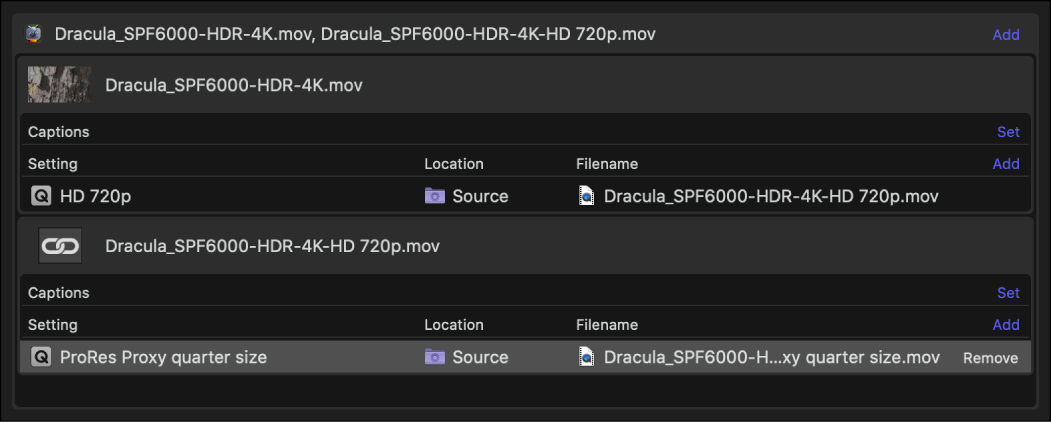
Task: Add a setting to the first job
Action: coord(1006,164)
